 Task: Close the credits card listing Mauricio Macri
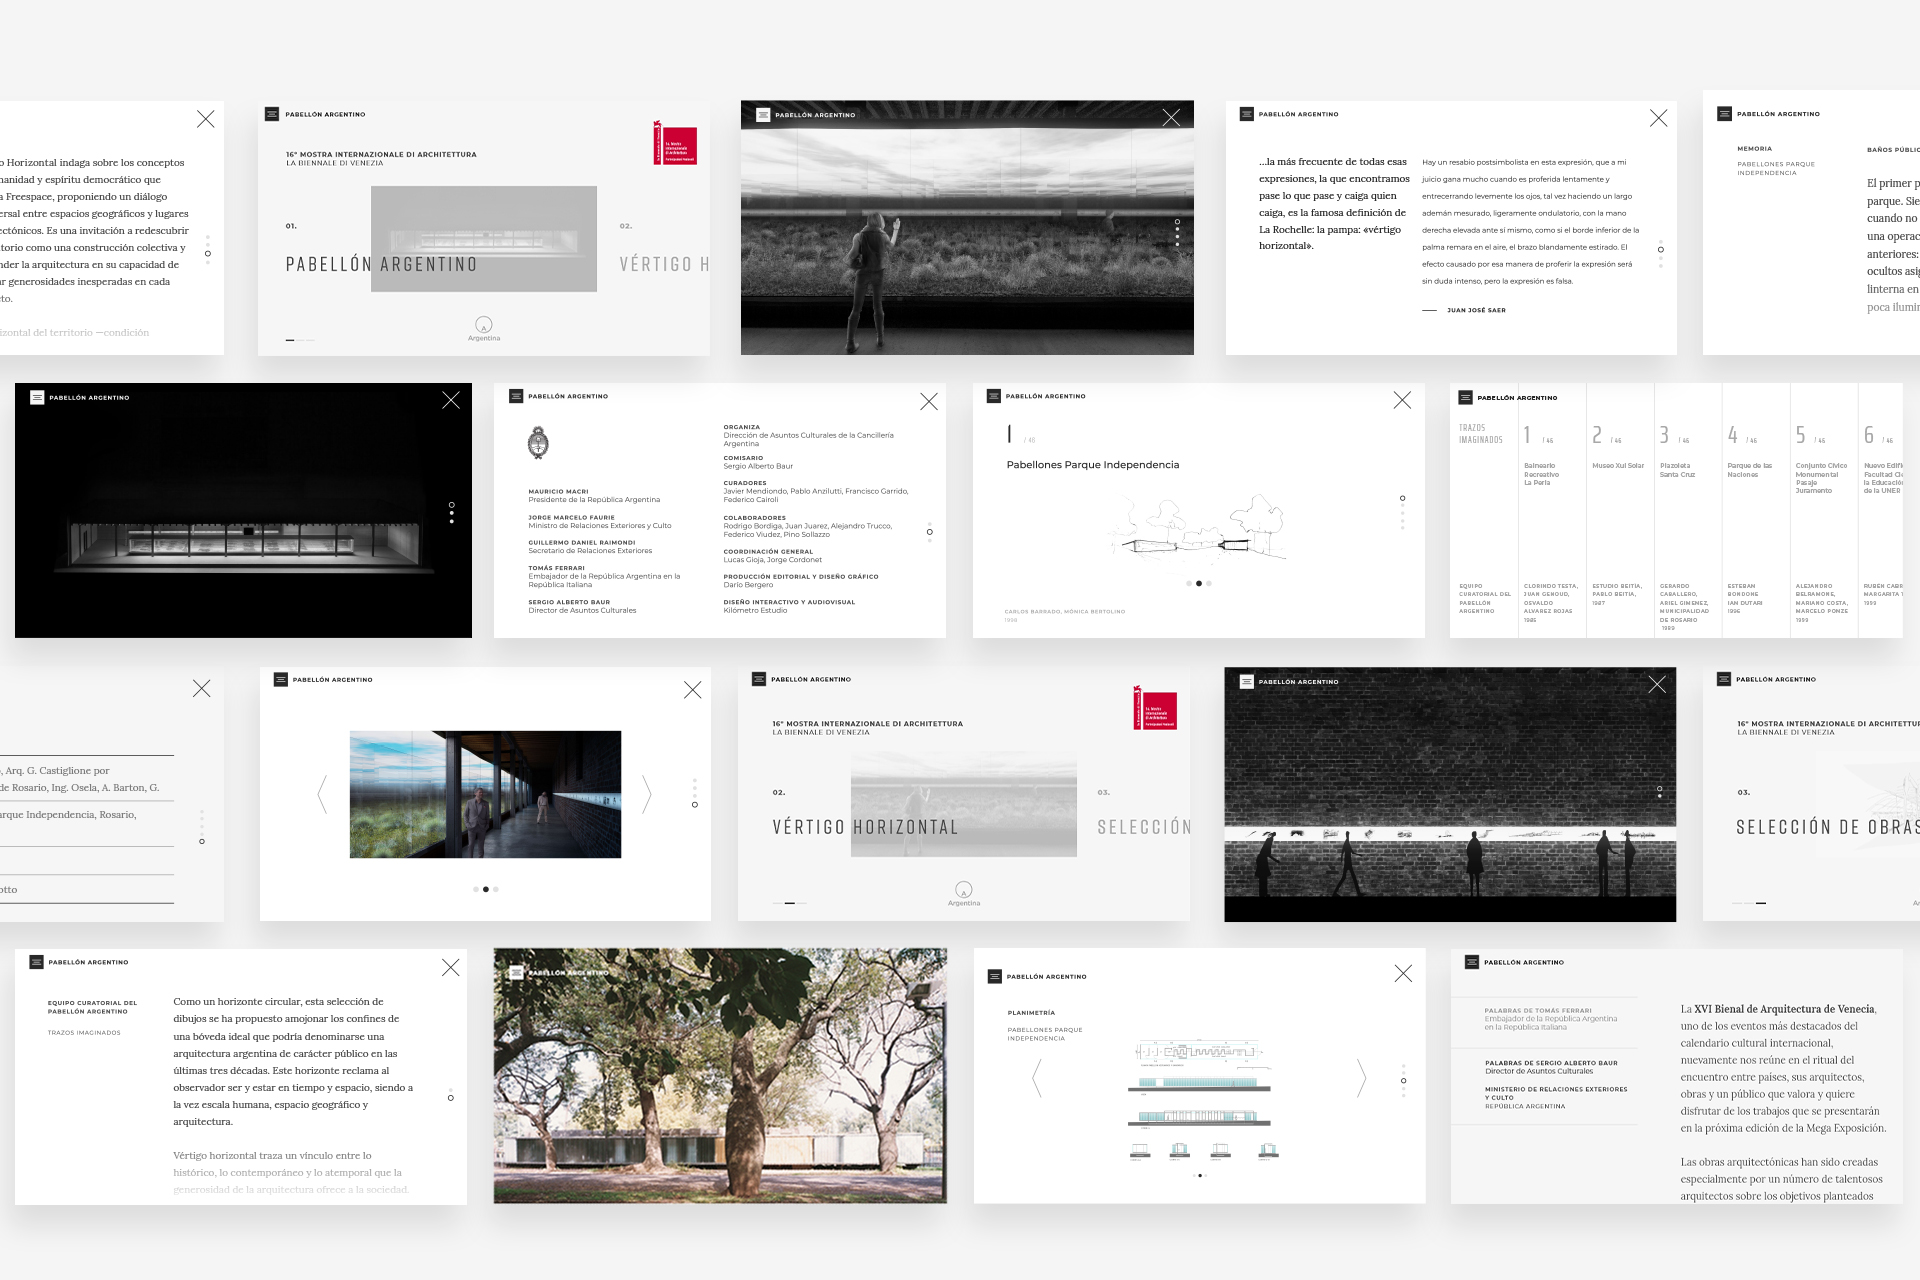tap(929, 401)
